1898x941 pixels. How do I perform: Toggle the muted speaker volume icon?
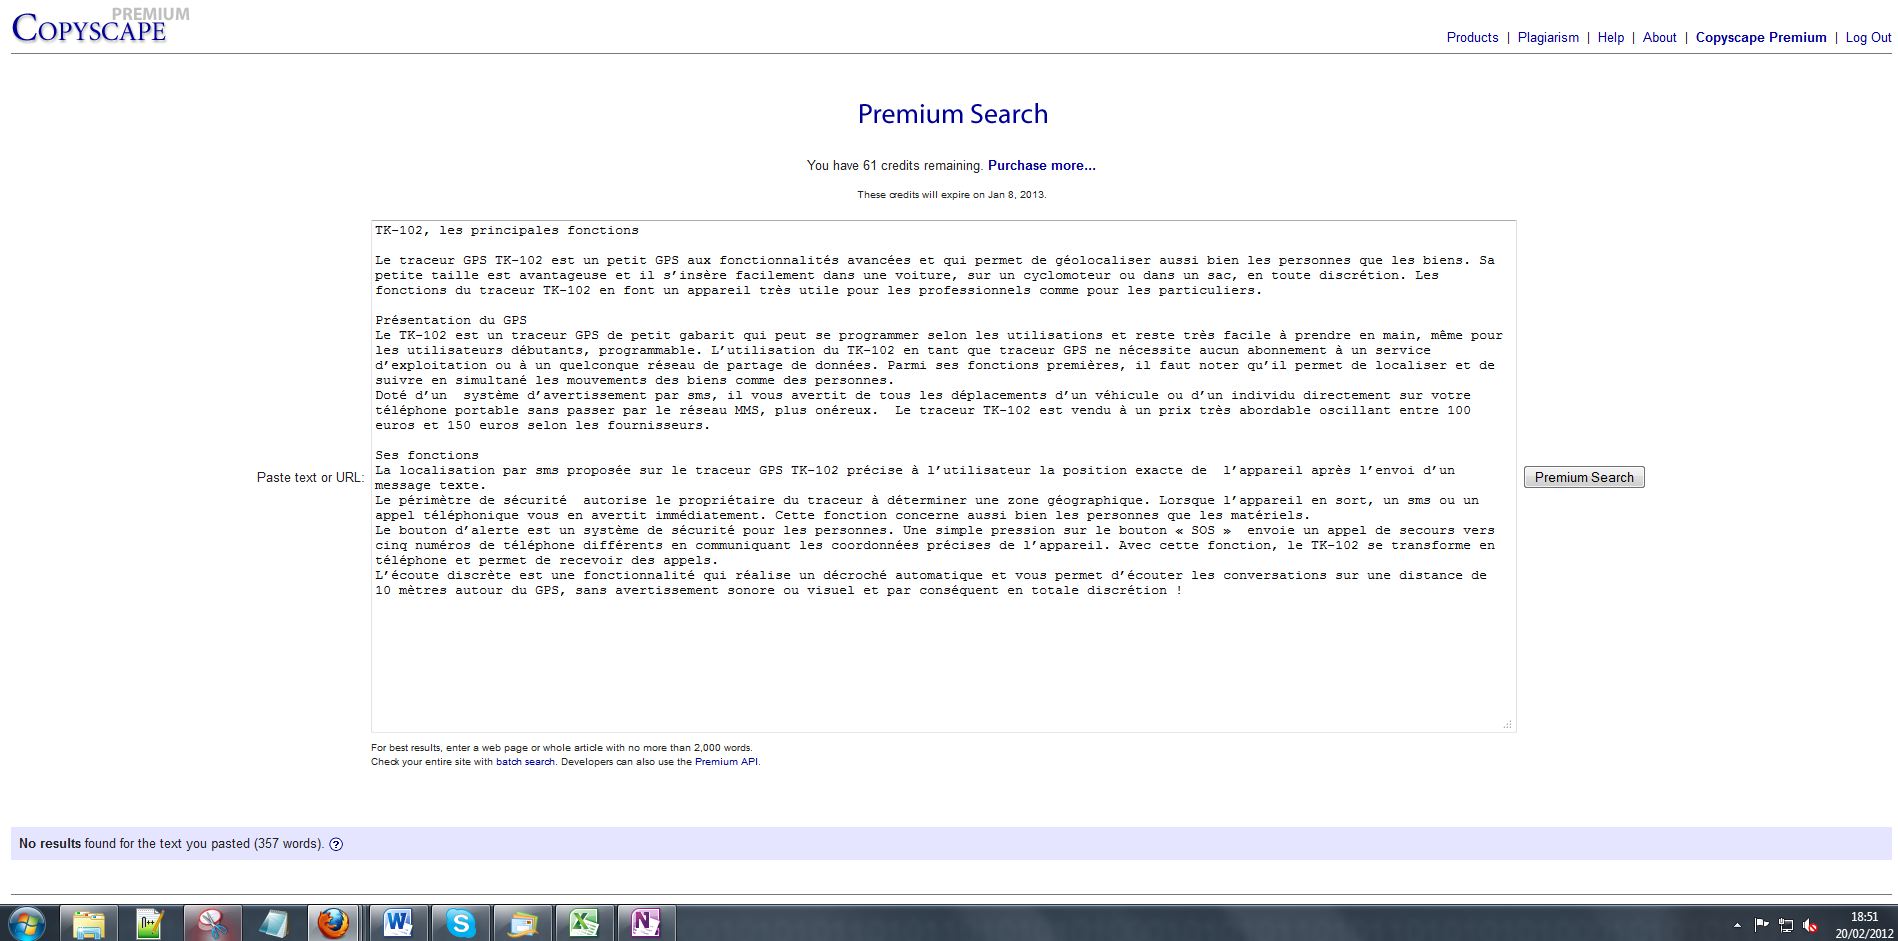coord(1810,925)
